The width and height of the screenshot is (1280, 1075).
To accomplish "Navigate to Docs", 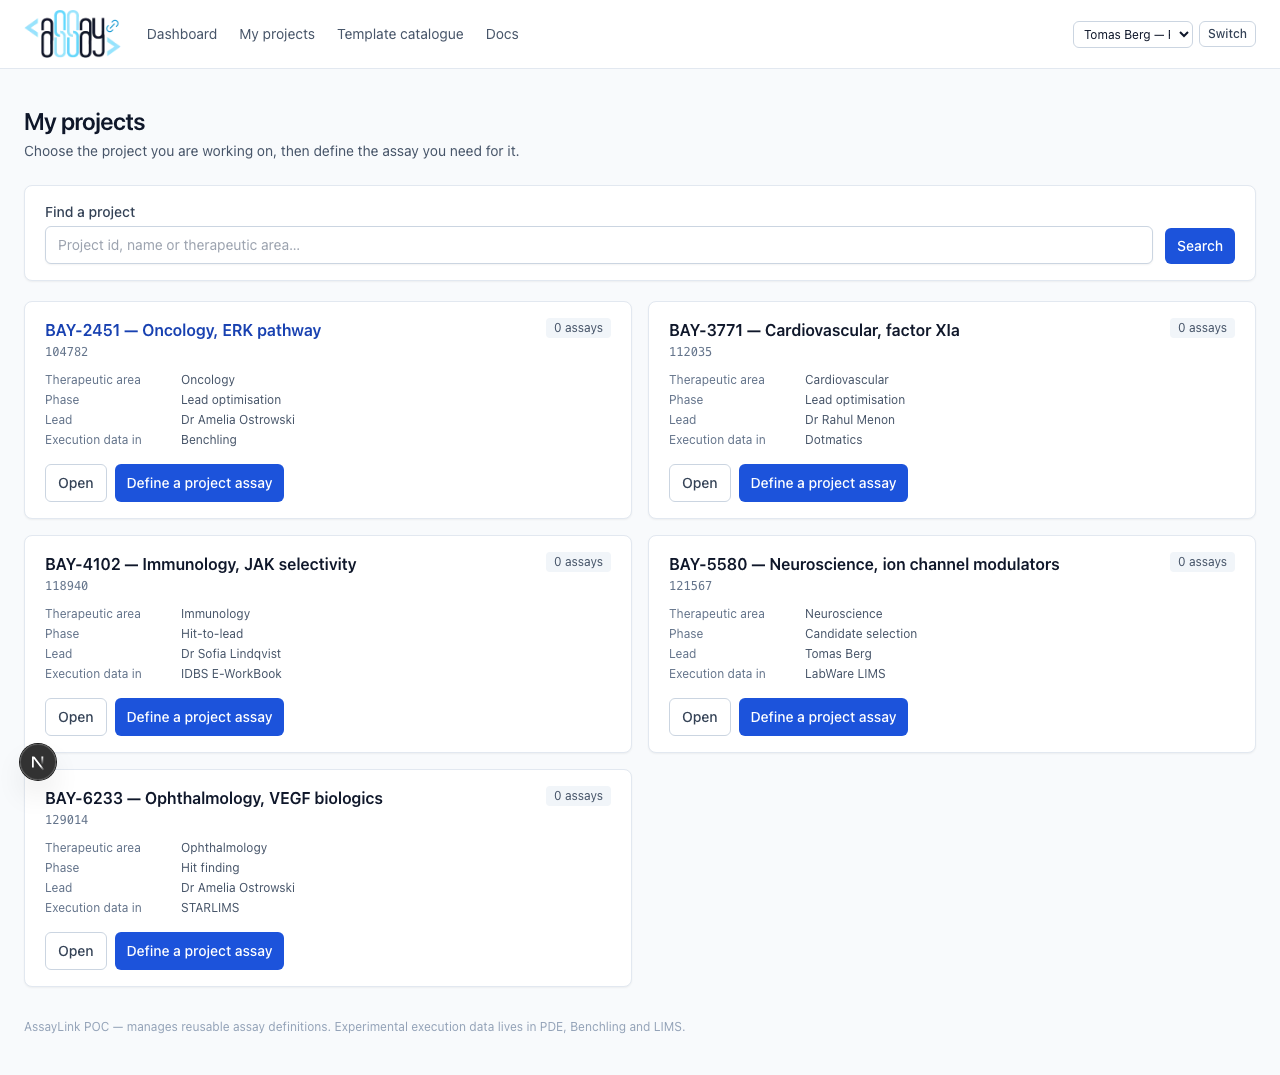I will click(x=502, y=34).
